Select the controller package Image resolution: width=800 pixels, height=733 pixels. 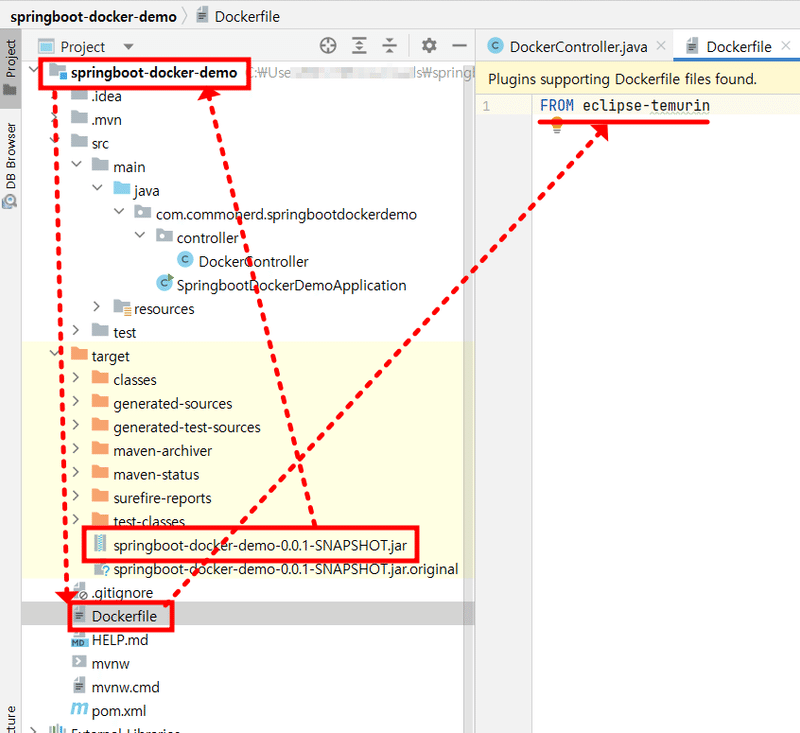[207, 238]
